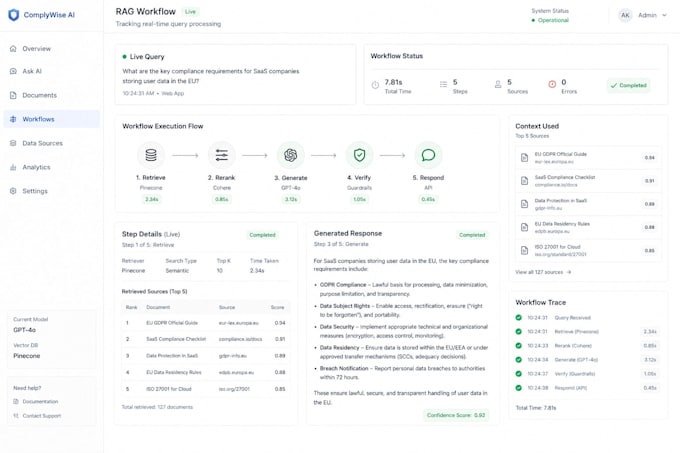
Task: Click document icon for ISO 27001 for Cloud
Action: [x=524, y=251]
